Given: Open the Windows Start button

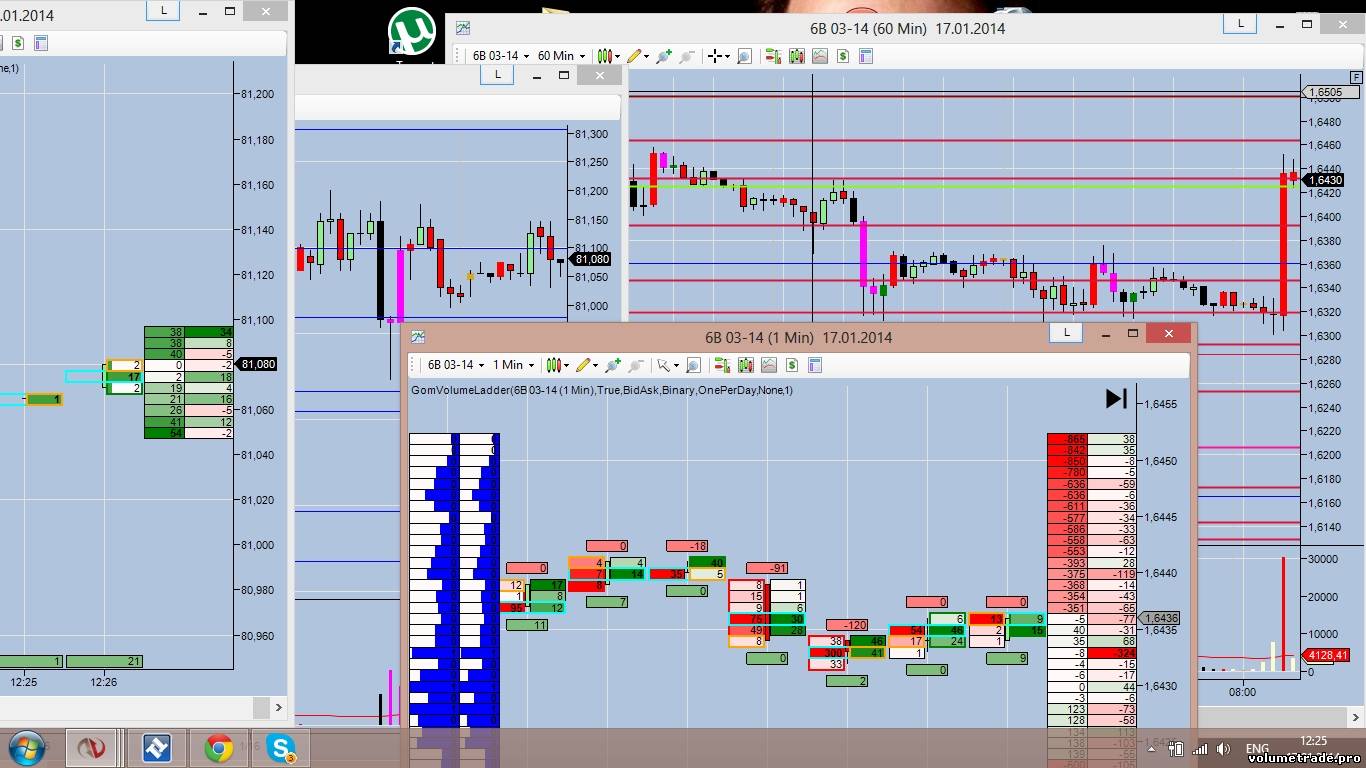Looking at the screenshot, I should coord(25,747).
